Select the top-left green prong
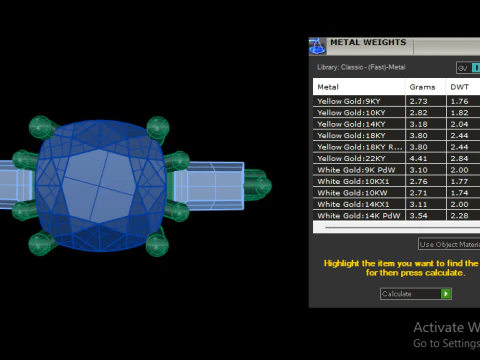The image size is (480, 360). [x=42, y=127]
